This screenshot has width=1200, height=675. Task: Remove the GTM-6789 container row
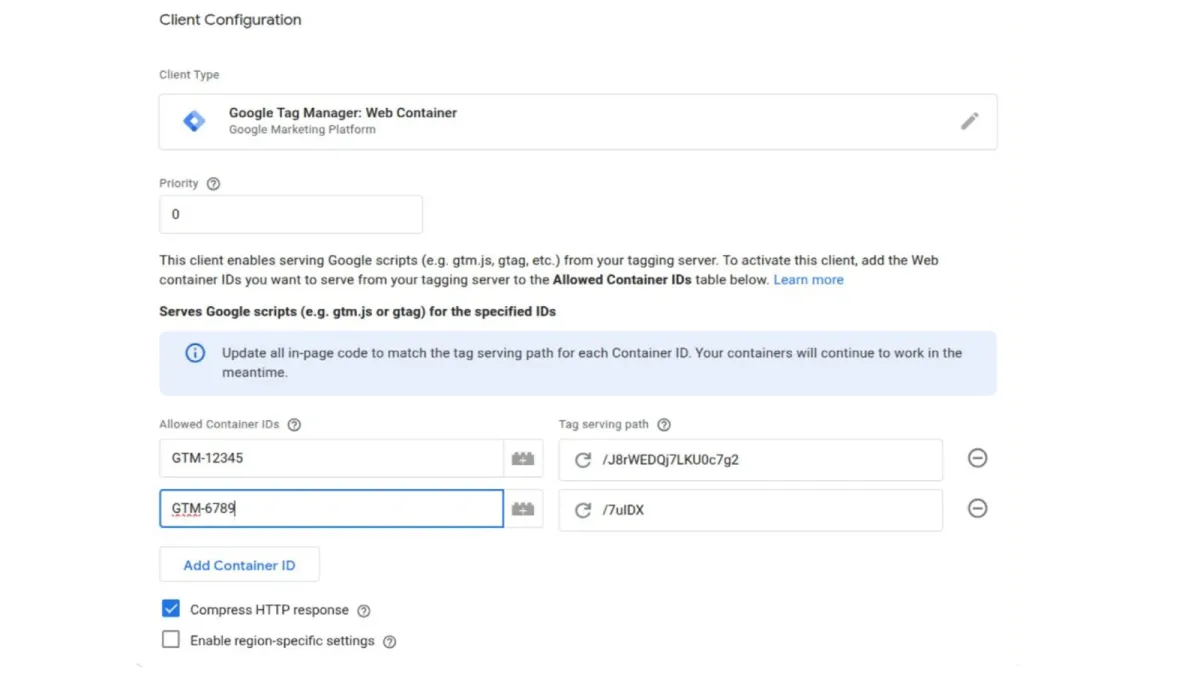click(978, 508)
